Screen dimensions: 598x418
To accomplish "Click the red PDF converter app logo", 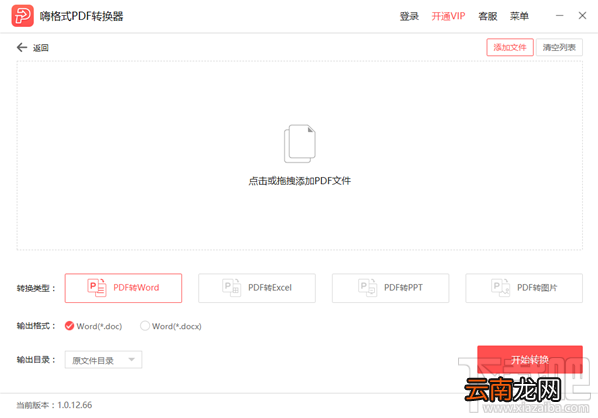I will tap(22, 16).
